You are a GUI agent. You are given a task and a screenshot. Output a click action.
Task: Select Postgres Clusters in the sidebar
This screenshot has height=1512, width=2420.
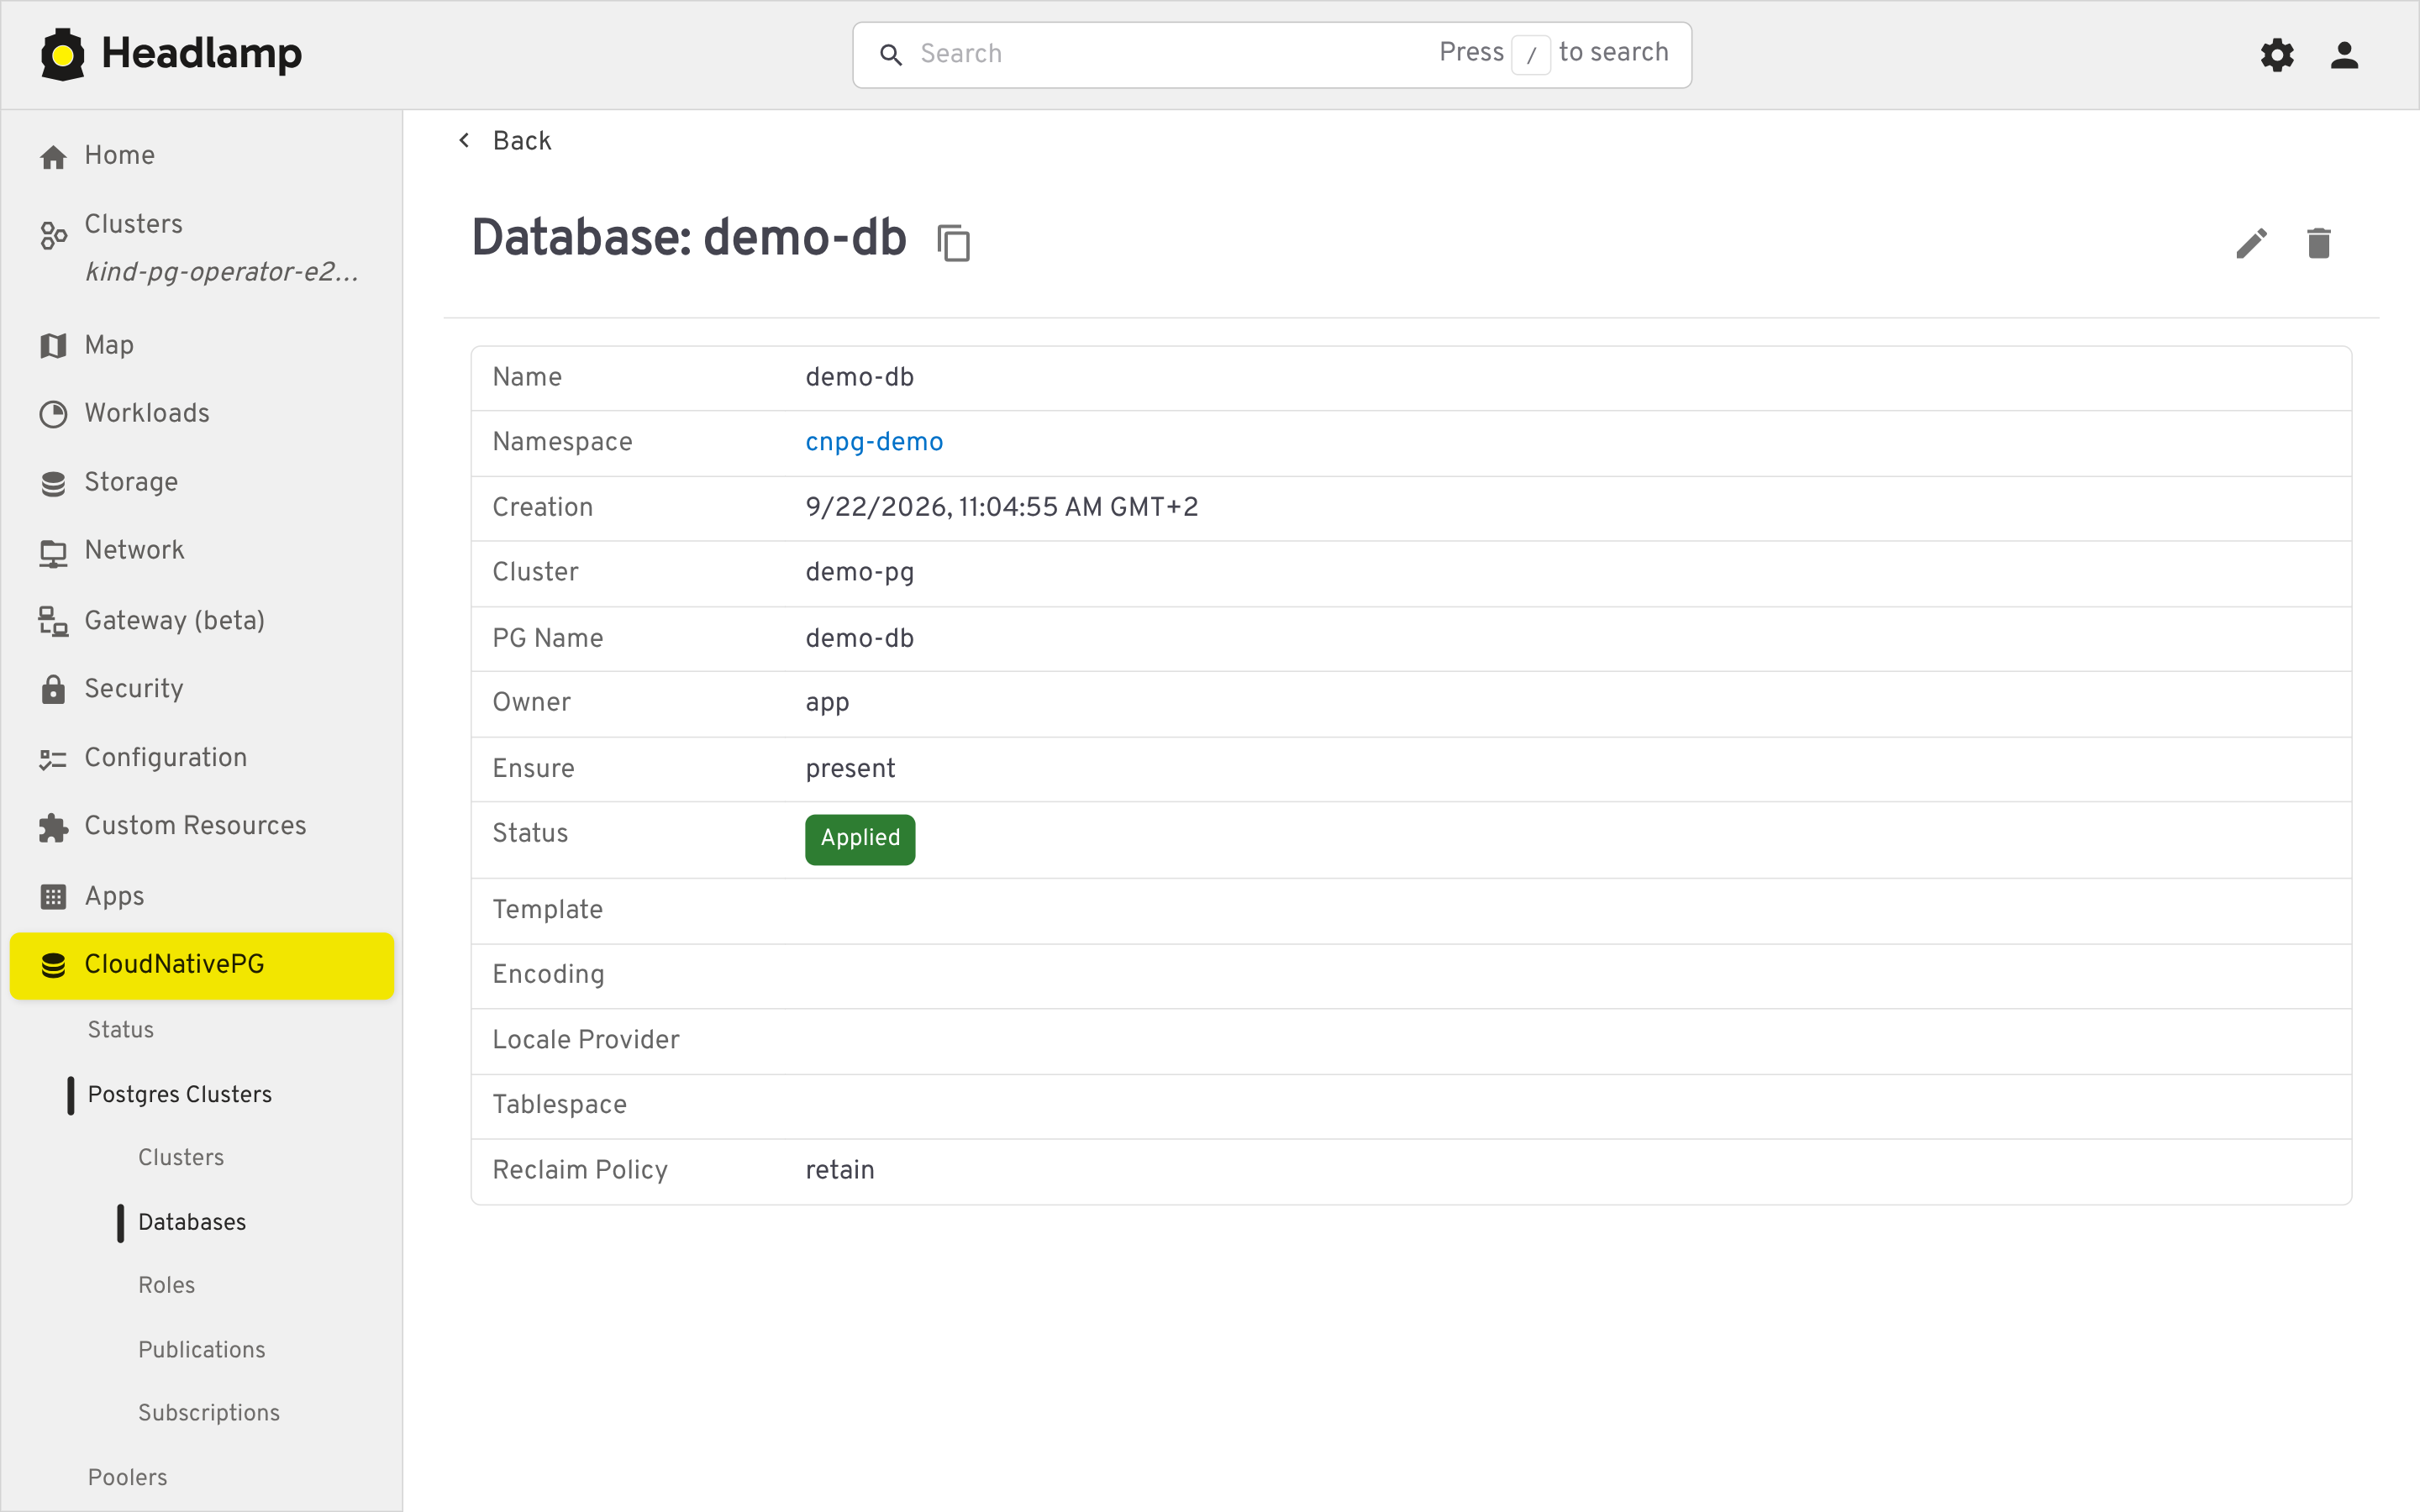pyautogui.click(x=180, y=1094)
